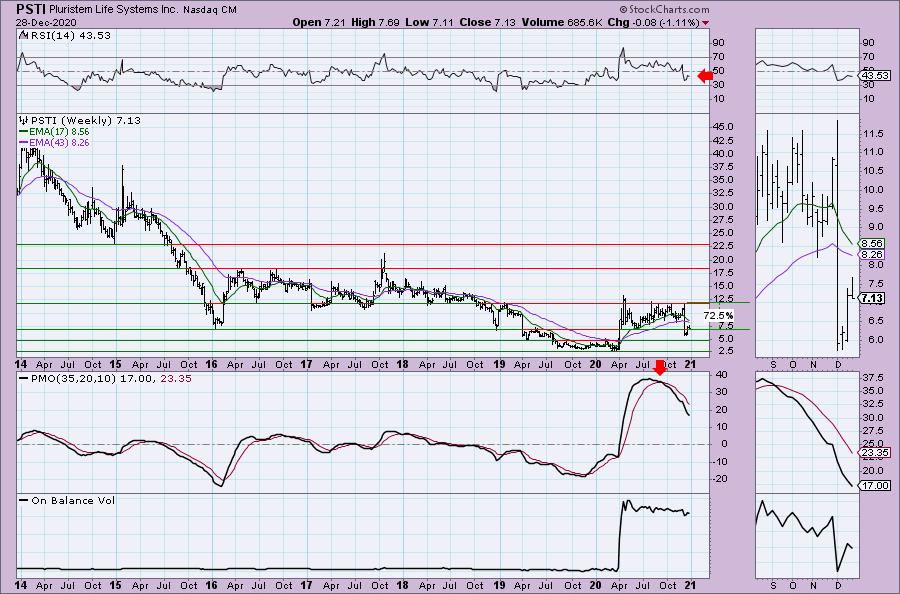
Task: Click the 'RSI(14) 43.53' indicator label
Action: (x=70, y=35)
